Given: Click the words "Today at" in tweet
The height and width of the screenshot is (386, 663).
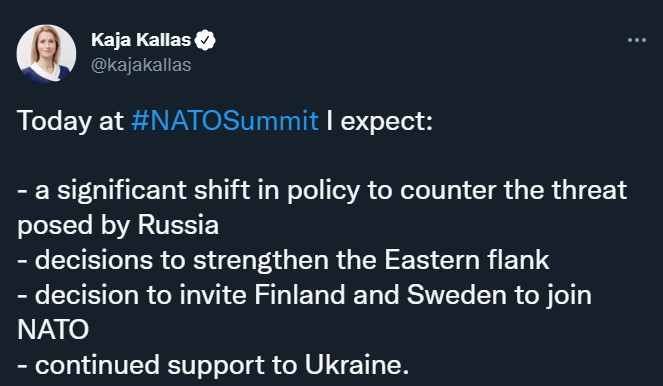Looking at the screenshot, I should tap(70, 121).
